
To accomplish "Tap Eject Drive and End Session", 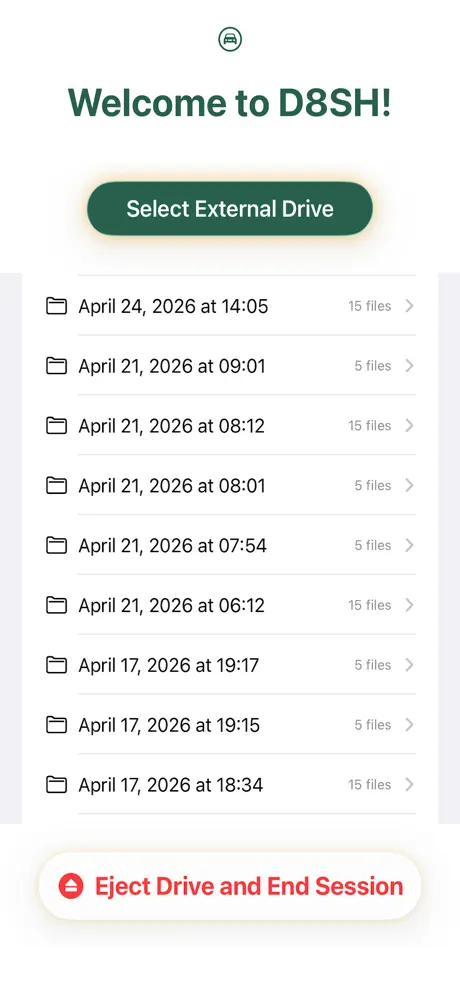I will (x=230, y=886).
